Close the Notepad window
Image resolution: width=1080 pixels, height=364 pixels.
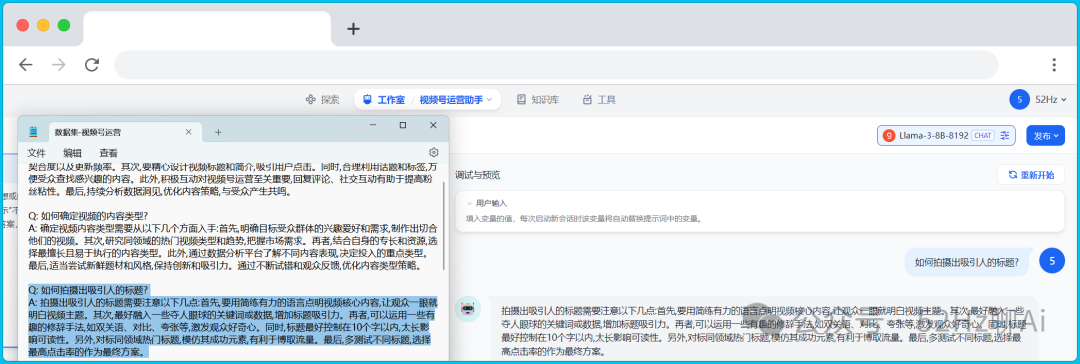pos(433,125)
